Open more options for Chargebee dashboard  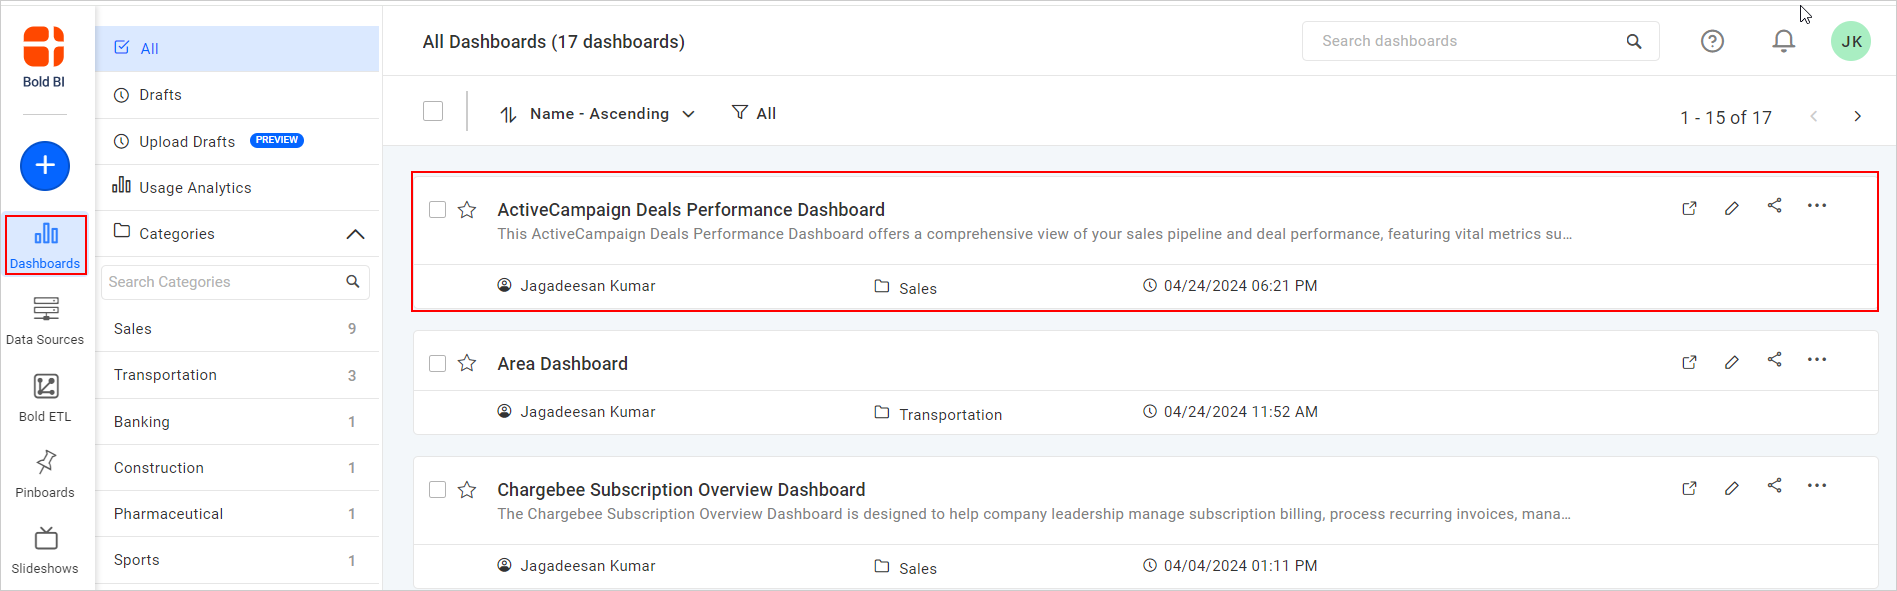tap(1817, 486)
